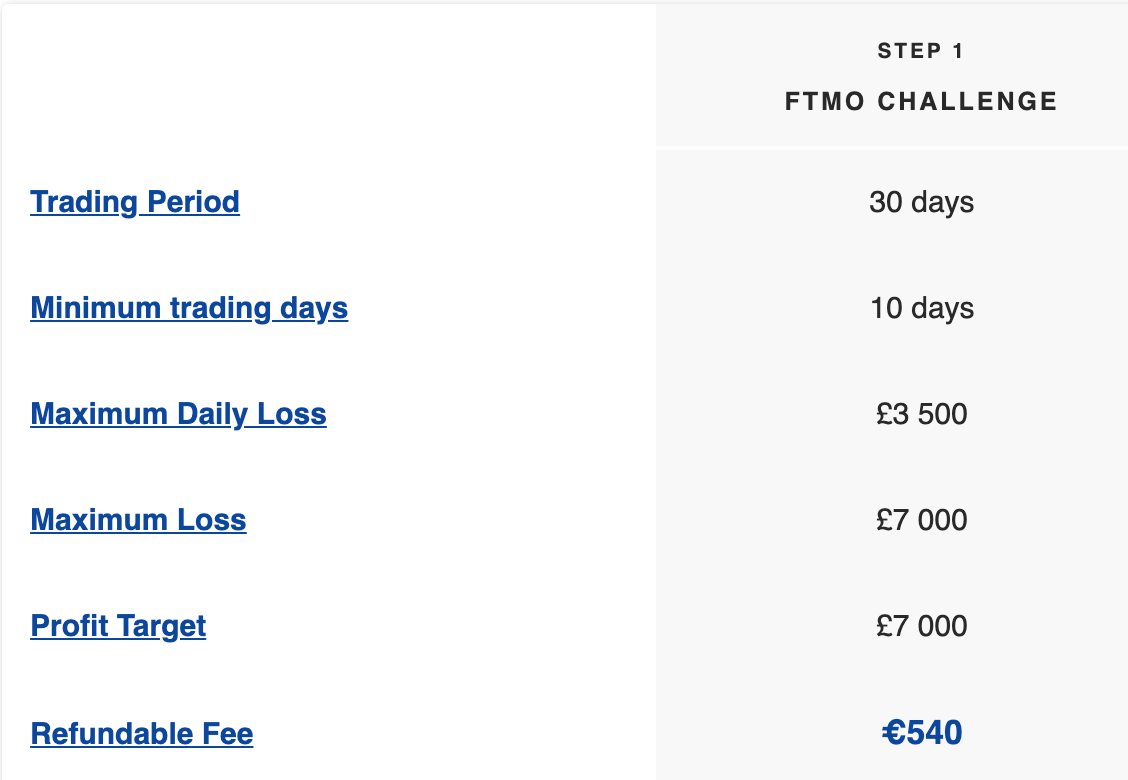Open the Trading Period link
Image resolution: width=1128 pixels, height=780 pixels.
(135, 202)
